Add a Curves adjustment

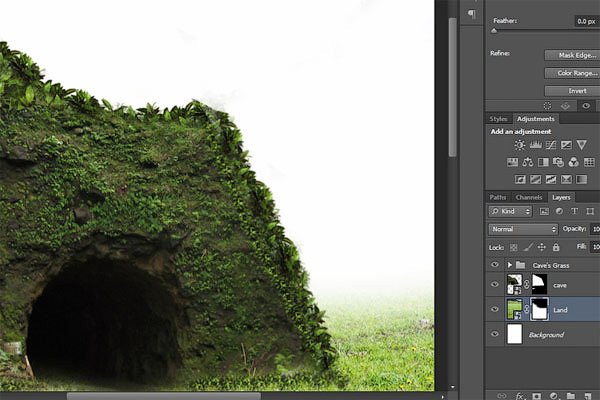[x=551, y=145]
